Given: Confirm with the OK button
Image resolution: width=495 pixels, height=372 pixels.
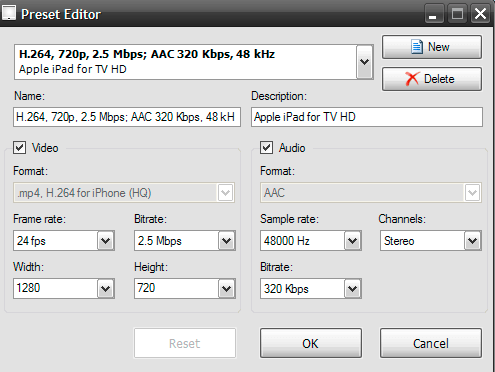Looking at the screenshot, I should 311,343.
